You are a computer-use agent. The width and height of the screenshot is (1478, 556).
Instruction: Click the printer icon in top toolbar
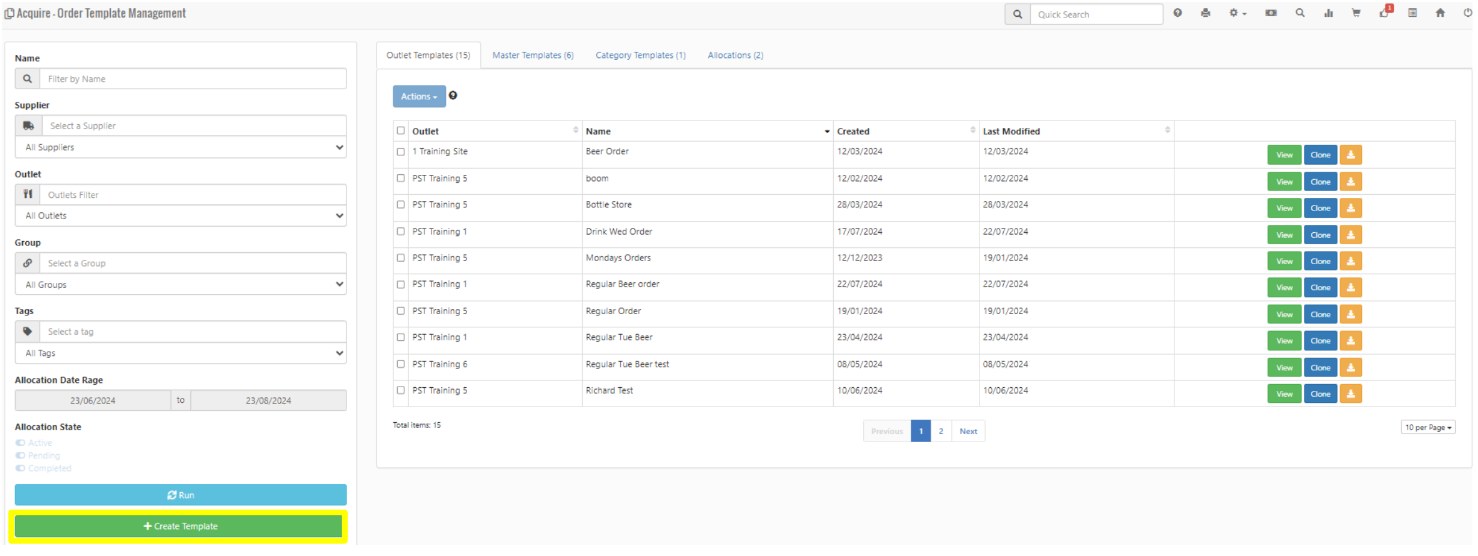coord(1205,14)
